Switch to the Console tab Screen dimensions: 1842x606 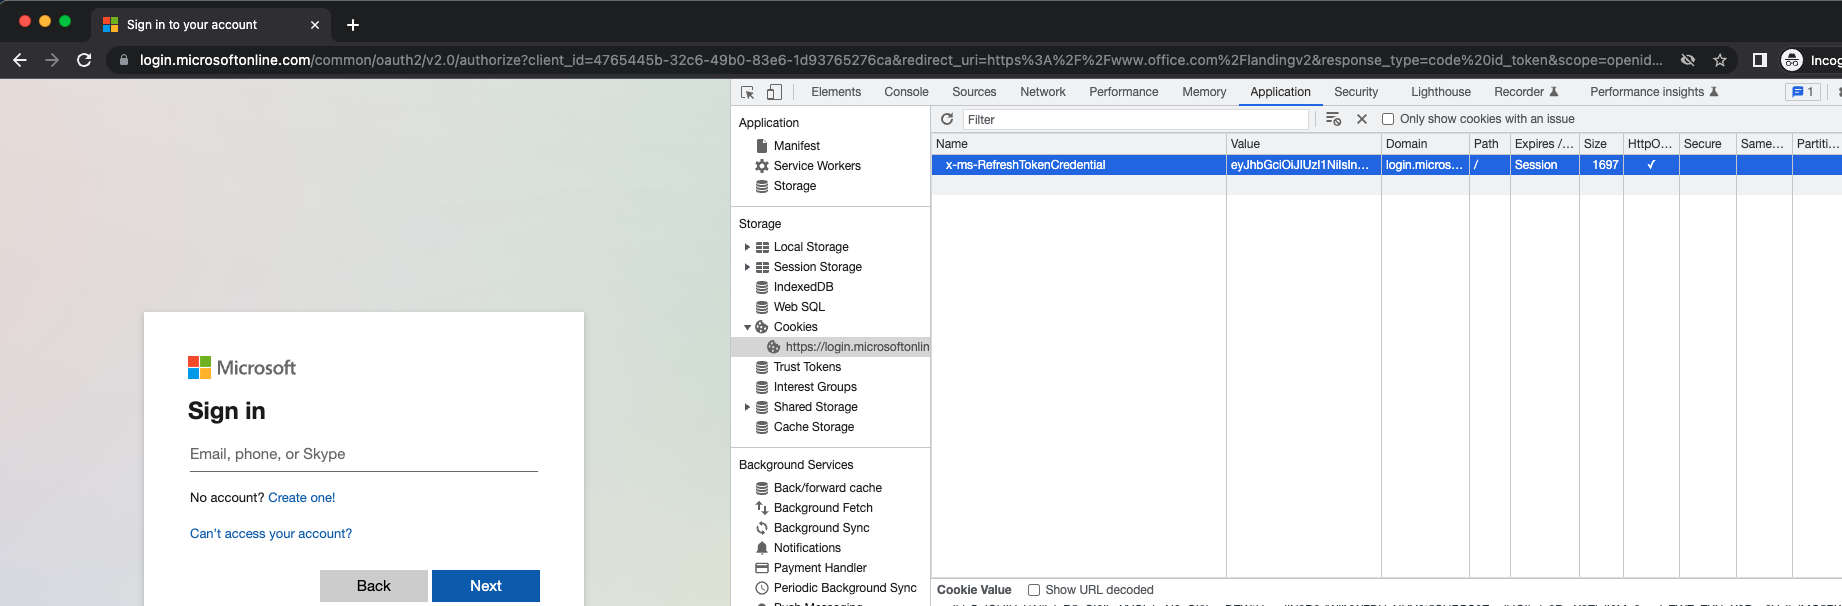point(906,92)
